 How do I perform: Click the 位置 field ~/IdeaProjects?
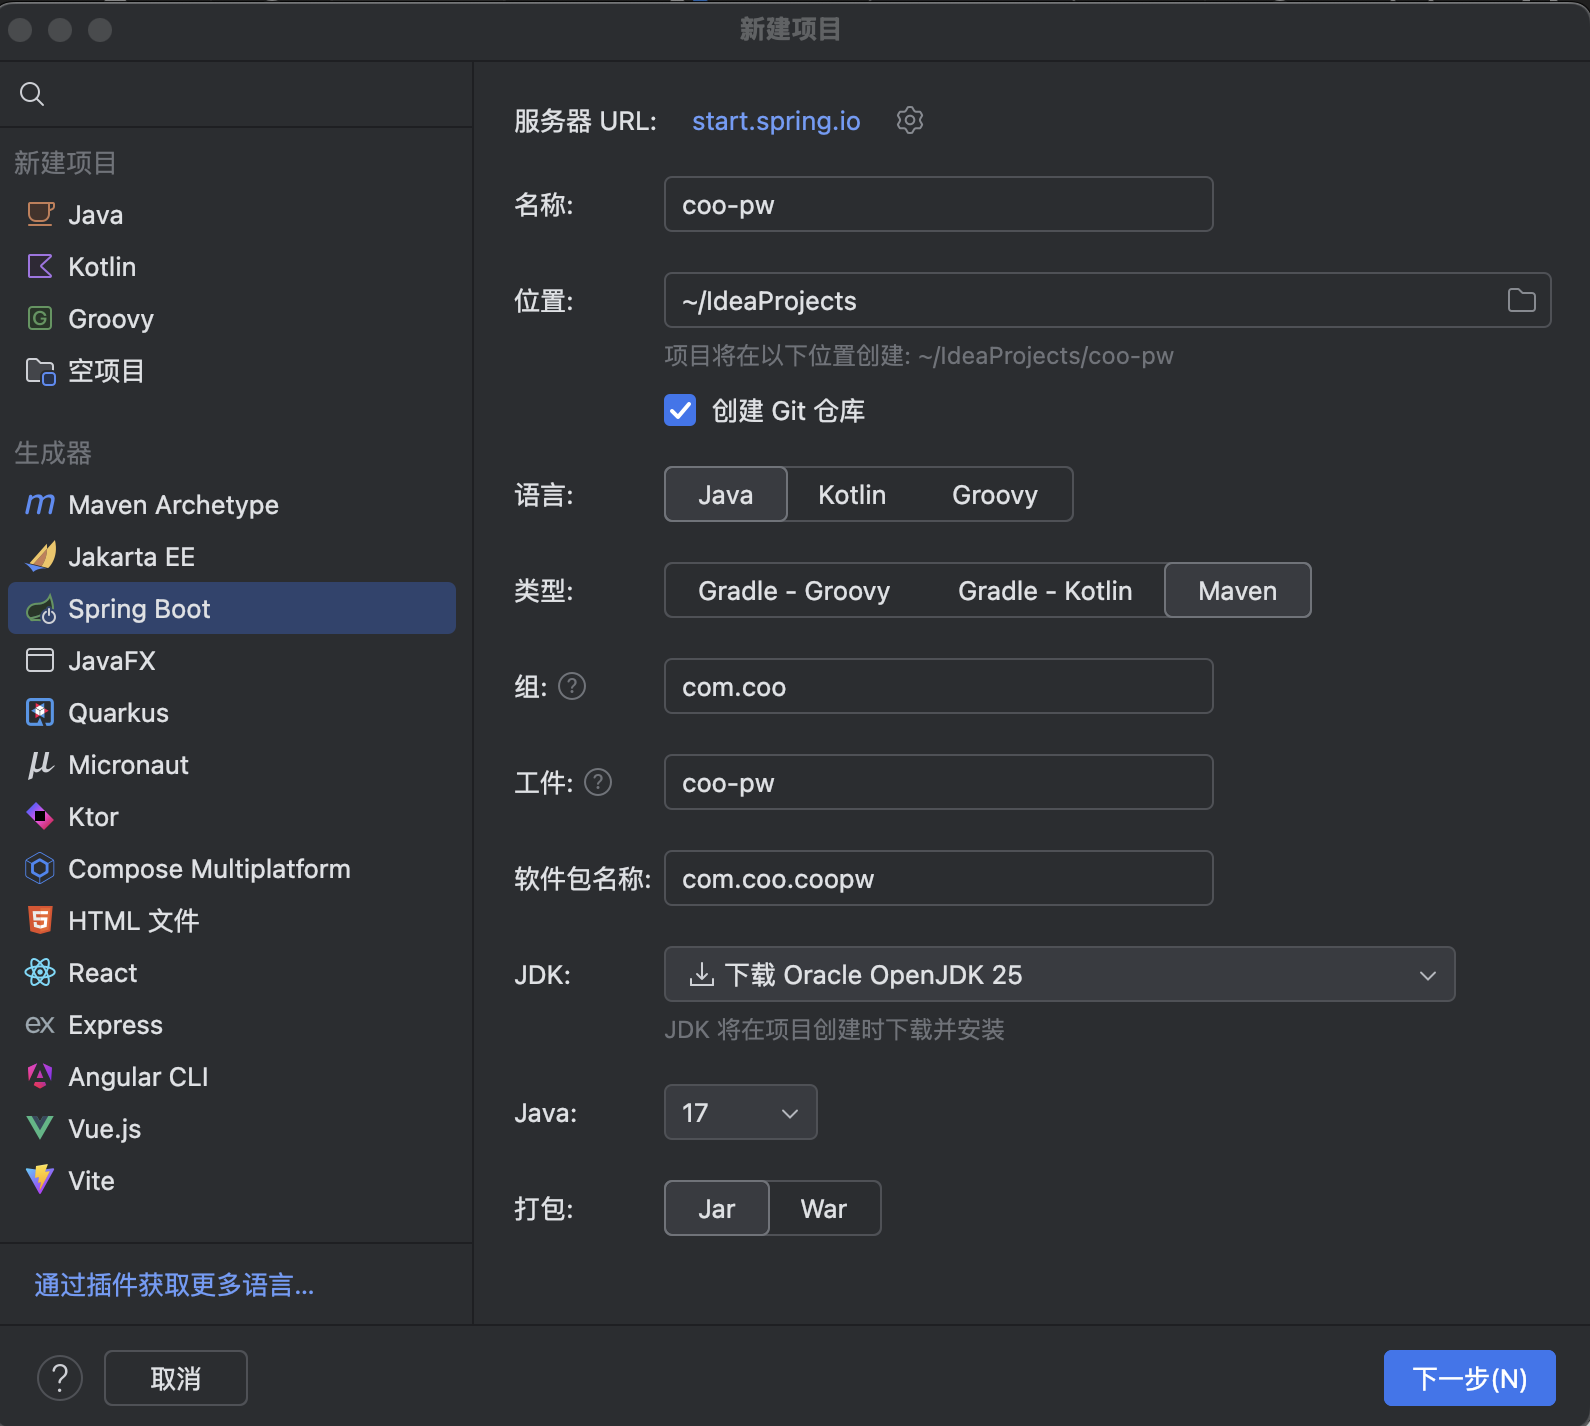click(x=1107, y=300)
